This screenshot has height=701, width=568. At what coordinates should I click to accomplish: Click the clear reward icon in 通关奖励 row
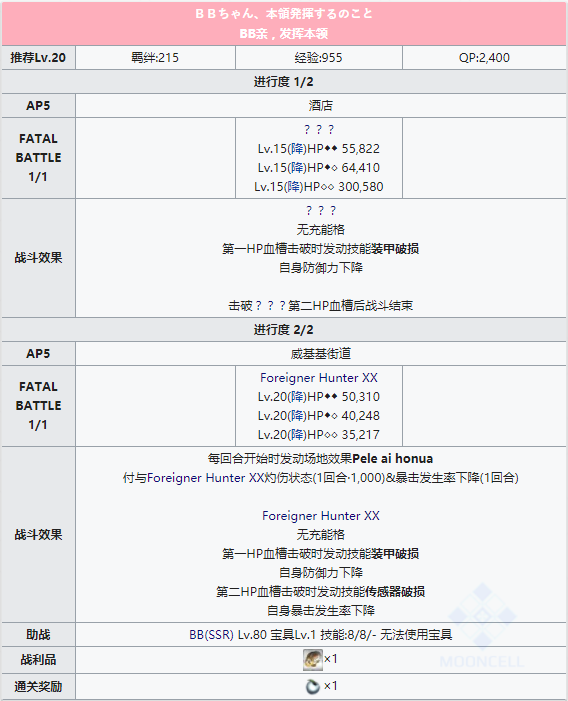click(x=312, y=686)
